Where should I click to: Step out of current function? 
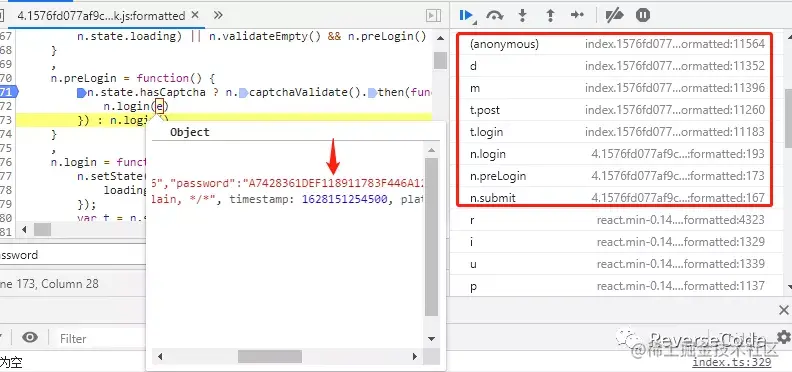coord(550,15)
